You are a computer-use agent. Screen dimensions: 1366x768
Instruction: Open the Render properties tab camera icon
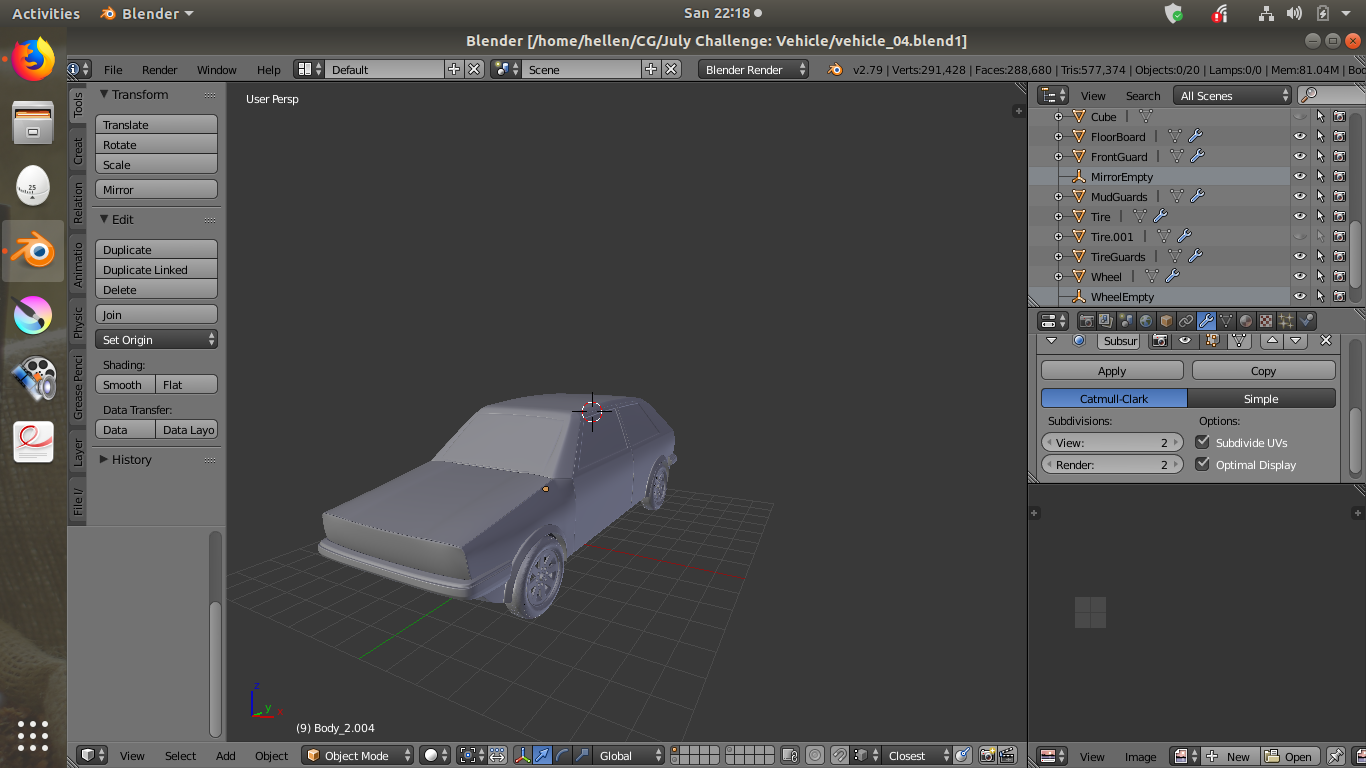(x=1087, y=321)
